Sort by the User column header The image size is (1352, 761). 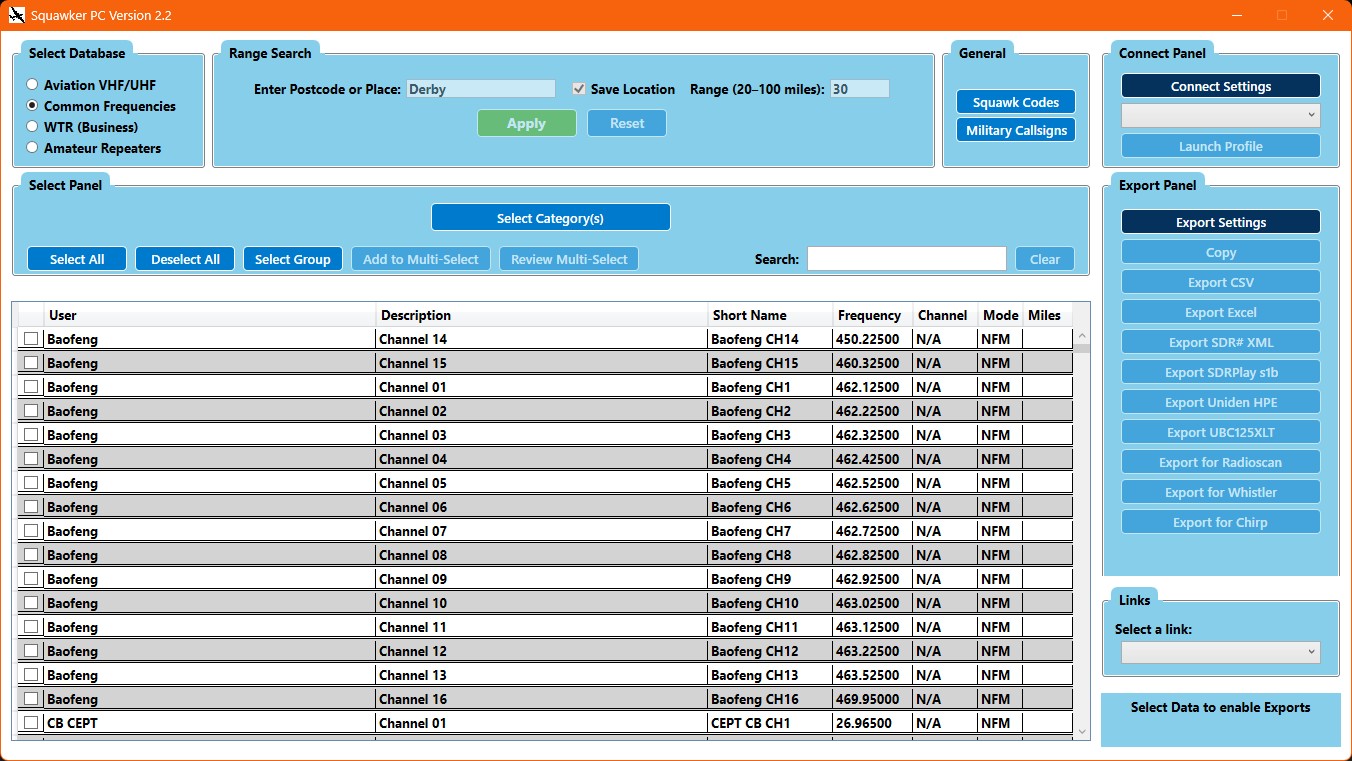[210, 315]
